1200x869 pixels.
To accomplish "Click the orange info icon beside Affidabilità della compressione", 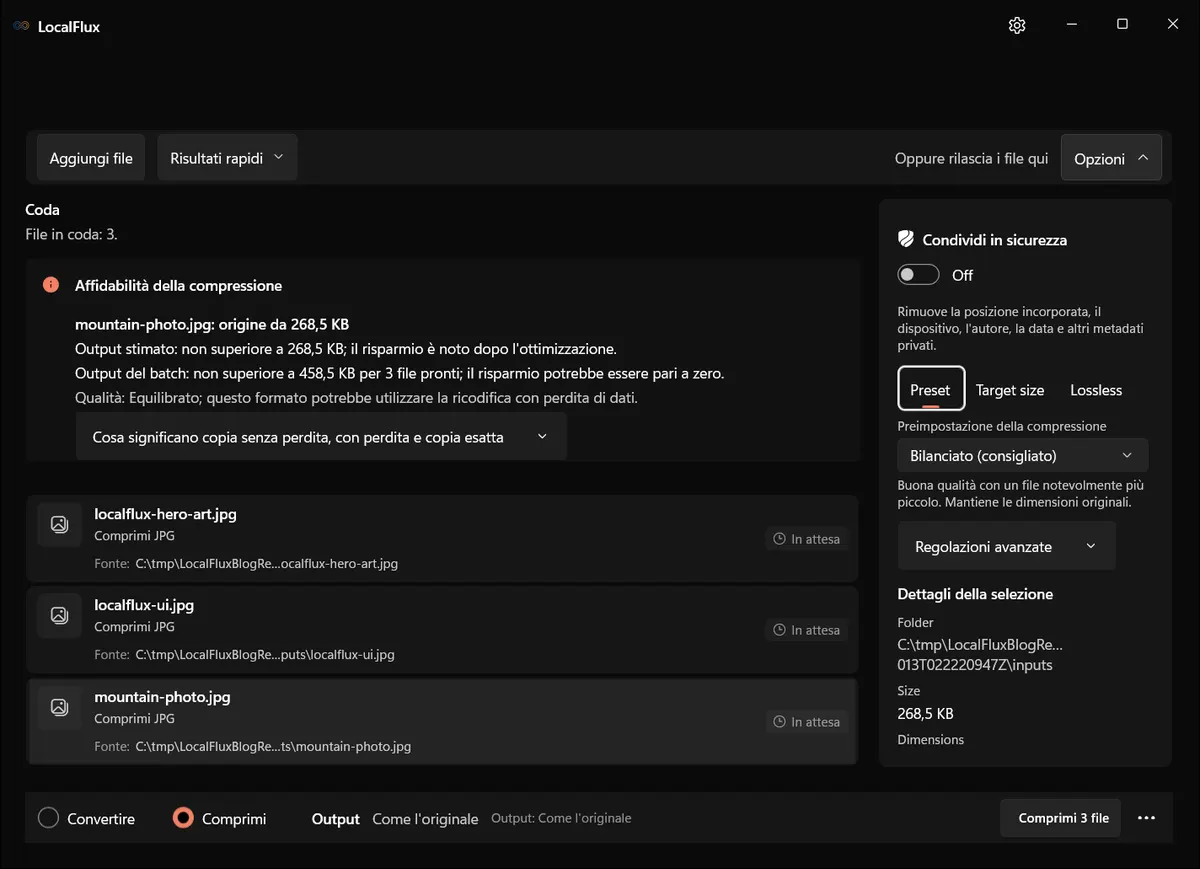I will click(x=51, y=285).
